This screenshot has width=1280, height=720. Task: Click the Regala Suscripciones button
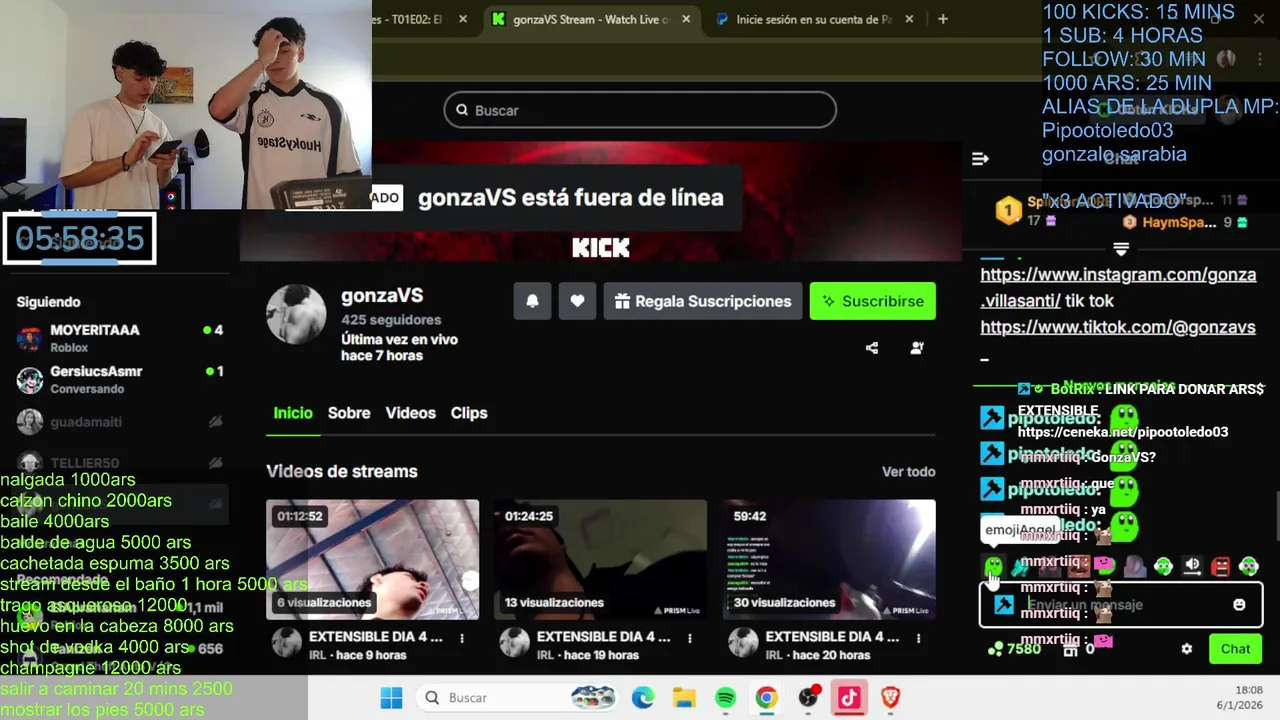[702, 301]
